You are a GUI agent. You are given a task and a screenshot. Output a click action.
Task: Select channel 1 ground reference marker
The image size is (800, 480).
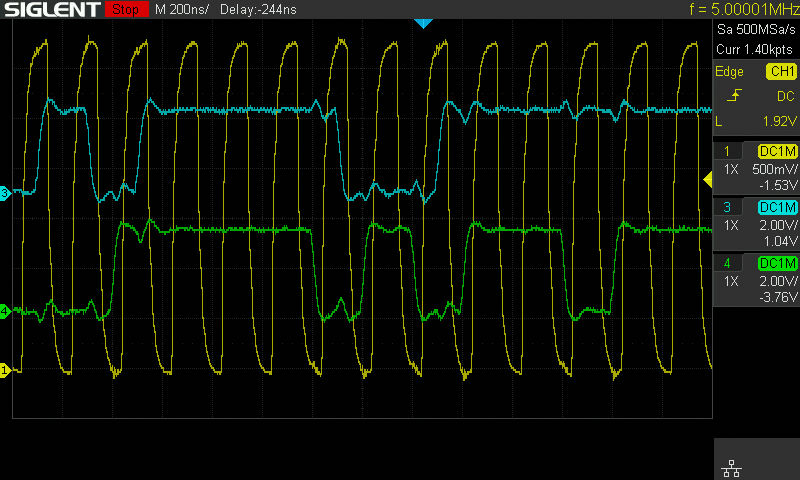[x=5, y=370]
